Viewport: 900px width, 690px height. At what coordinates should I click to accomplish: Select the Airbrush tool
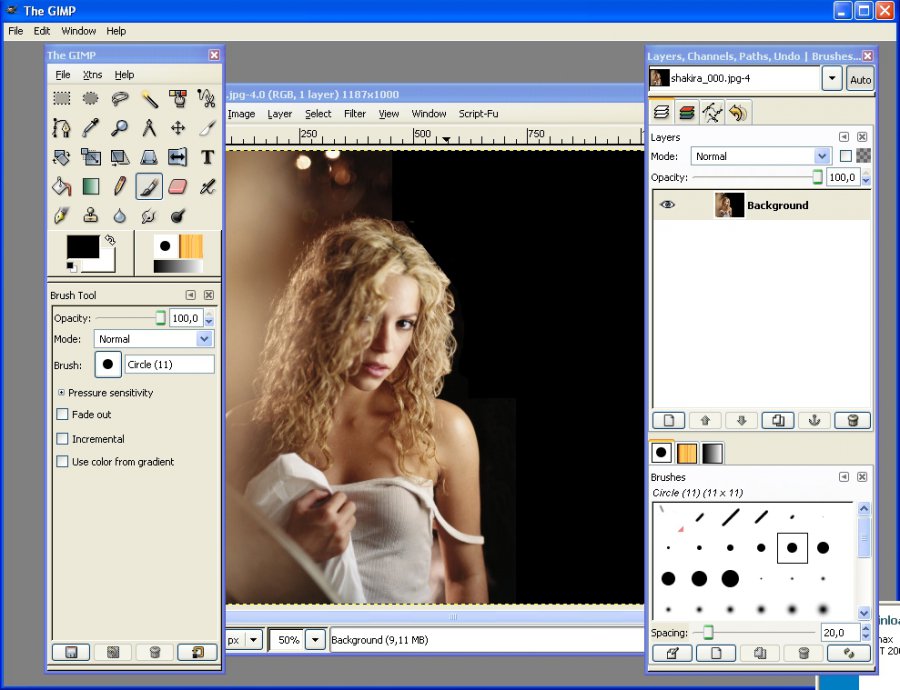[x=207, y=187]
